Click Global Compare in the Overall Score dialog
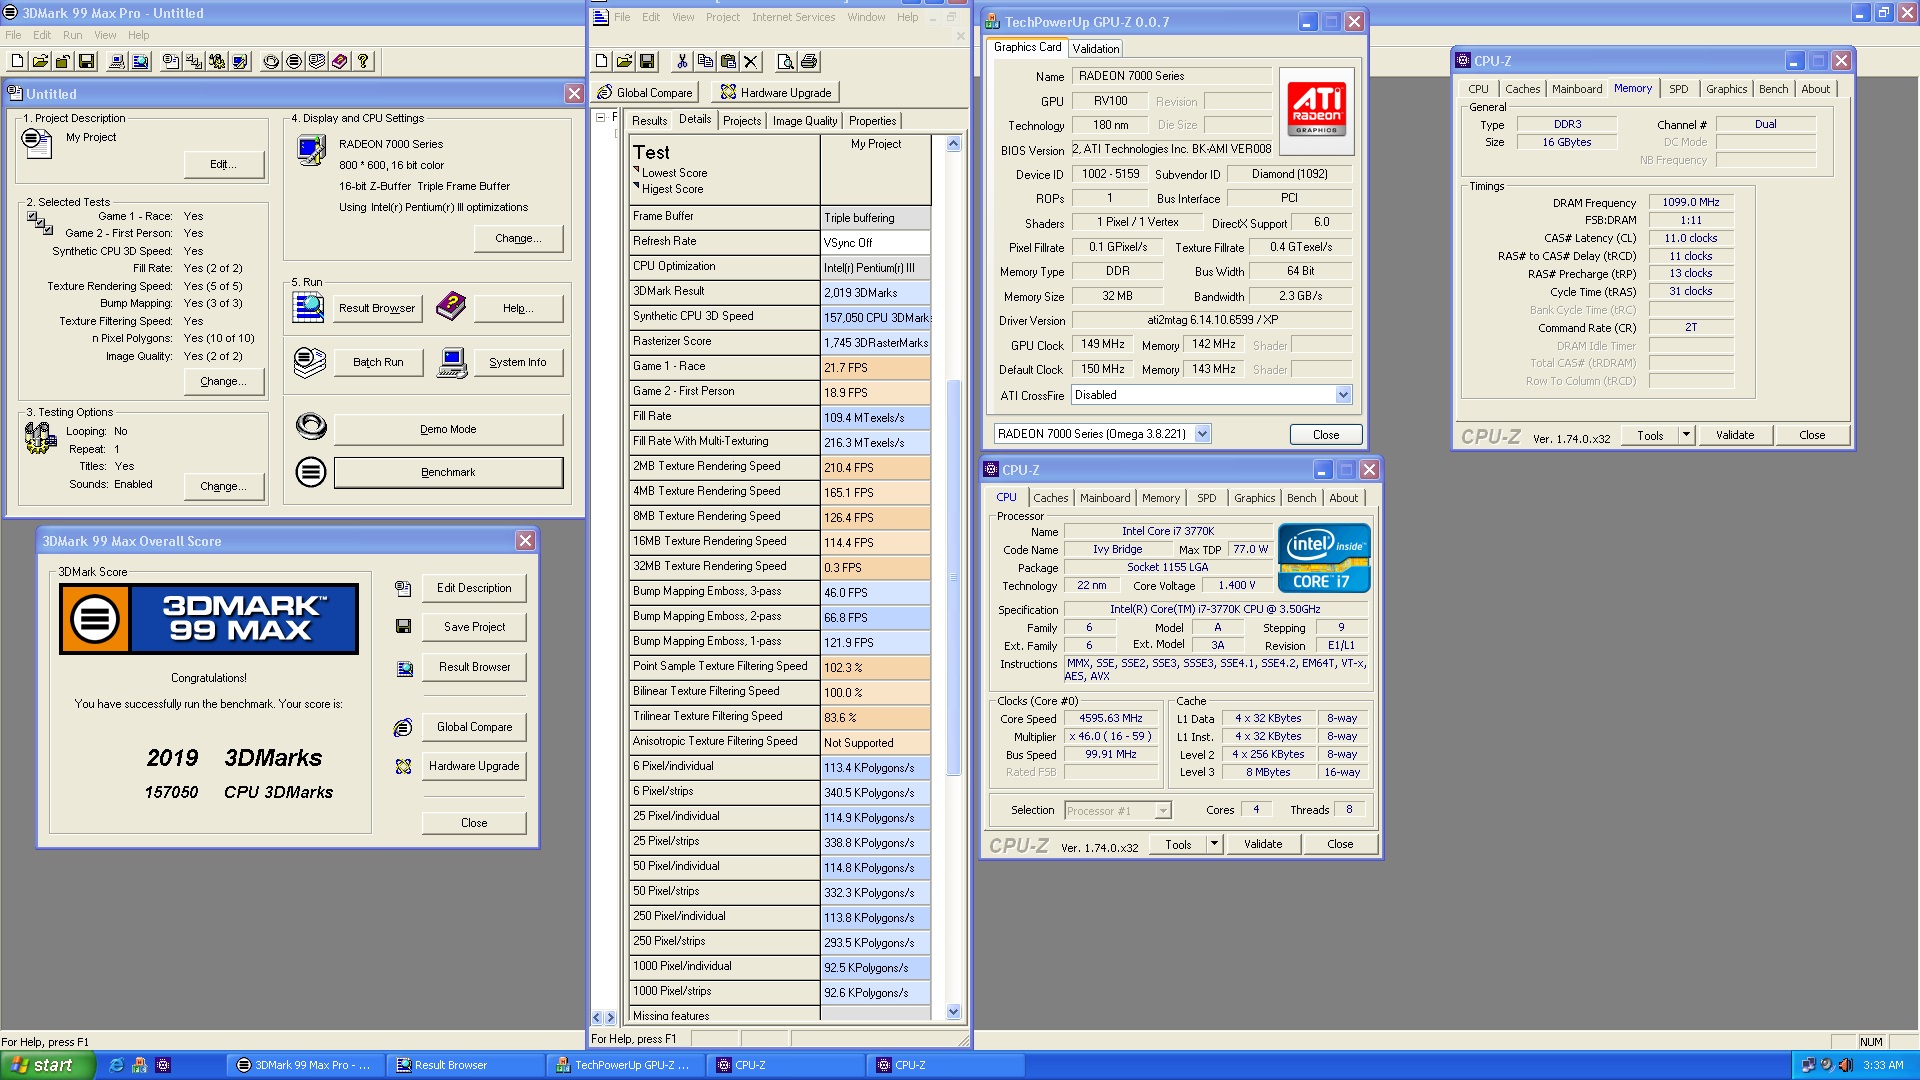 [474, 727]
